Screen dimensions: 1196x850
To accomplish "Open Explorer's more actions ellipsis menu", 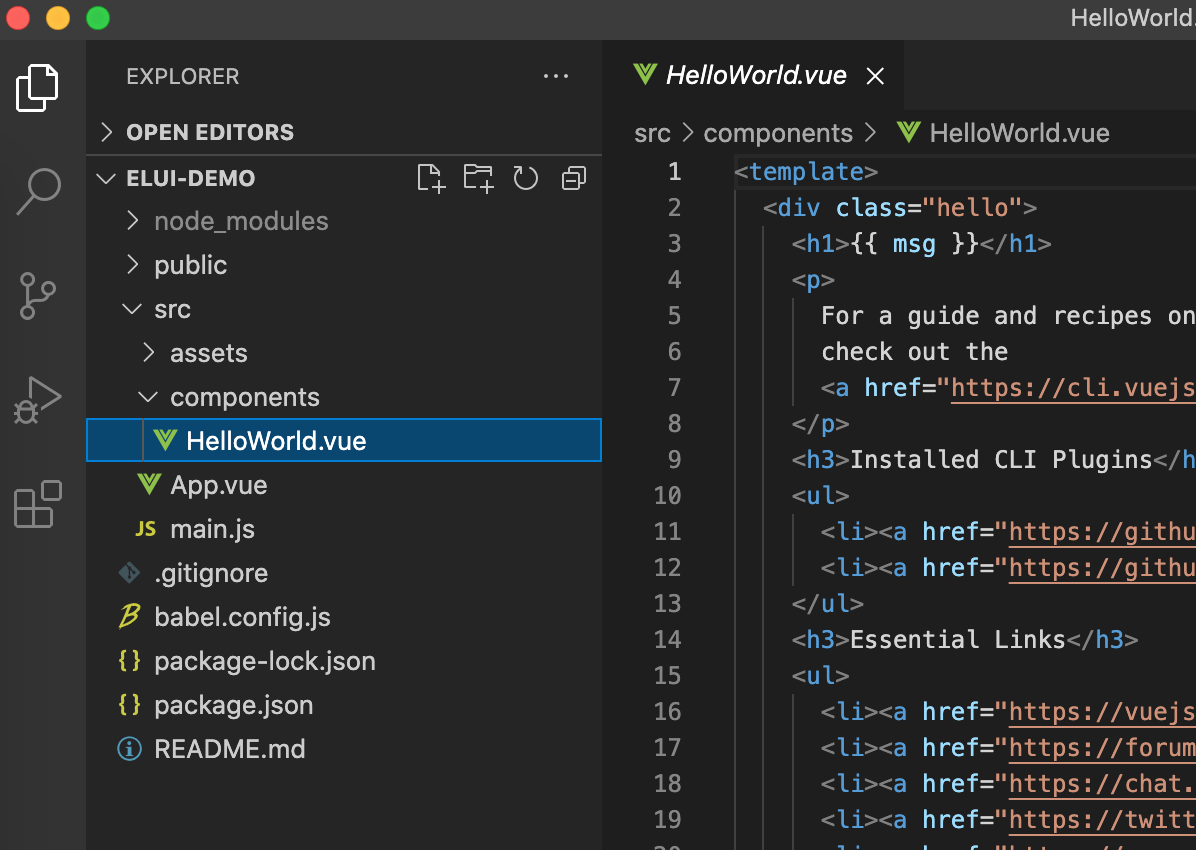I will point(555,76).
